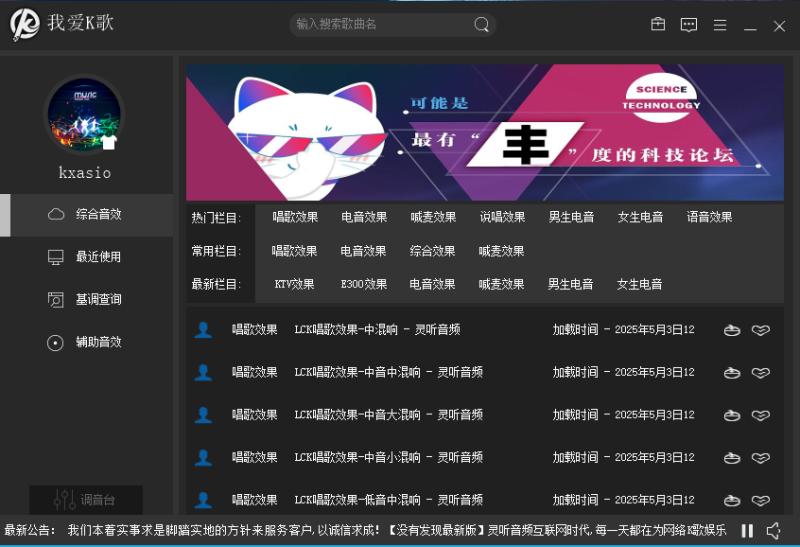Screen dimensions: 800x547
Task: Click the kxasio avatar picture
Action: tap(84, 115)
